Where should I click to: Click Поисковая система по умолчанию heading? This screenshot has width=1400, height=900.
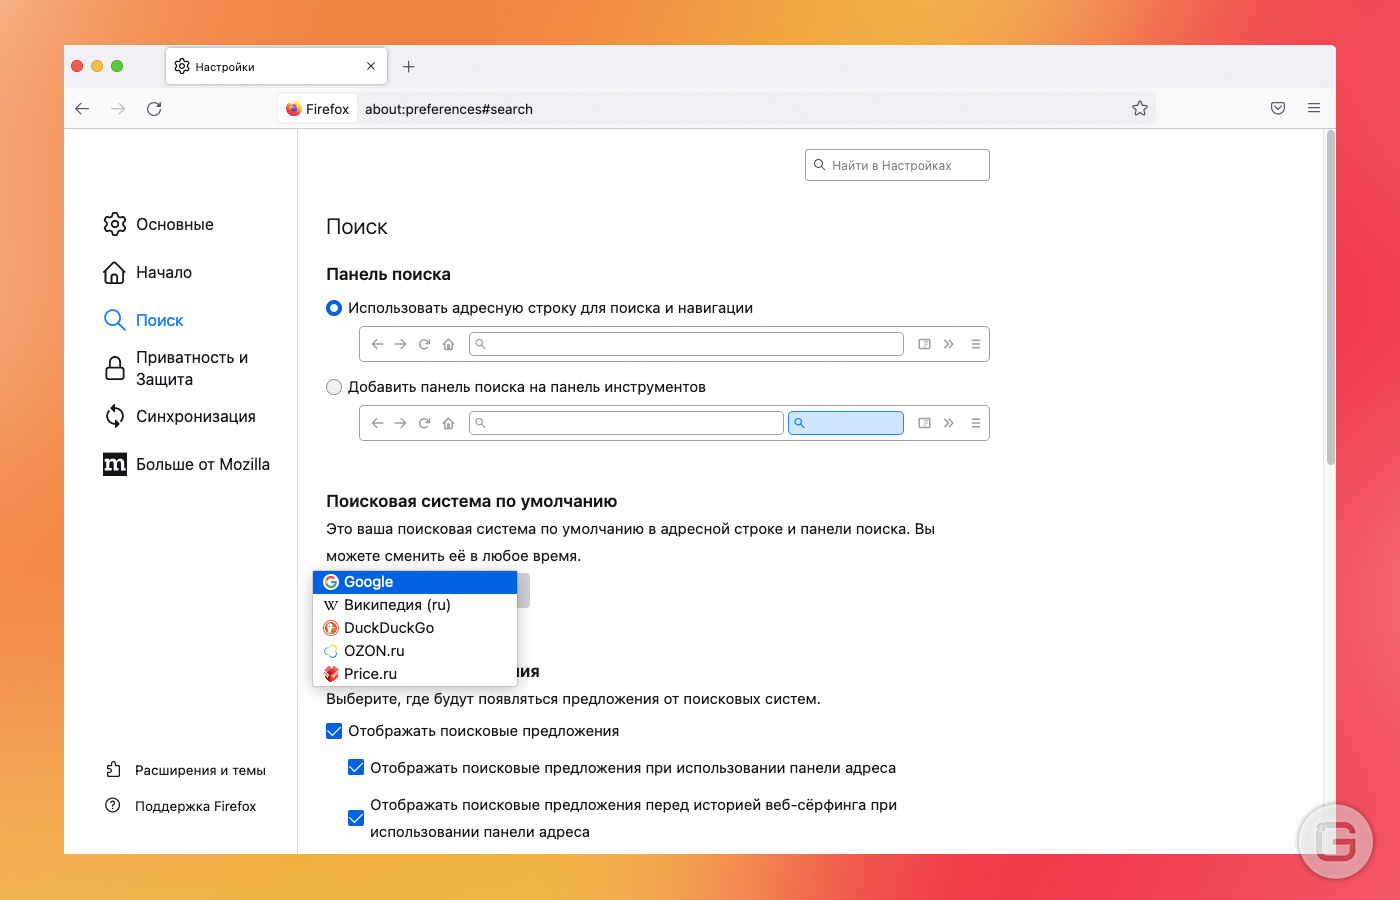pos(472,501)
